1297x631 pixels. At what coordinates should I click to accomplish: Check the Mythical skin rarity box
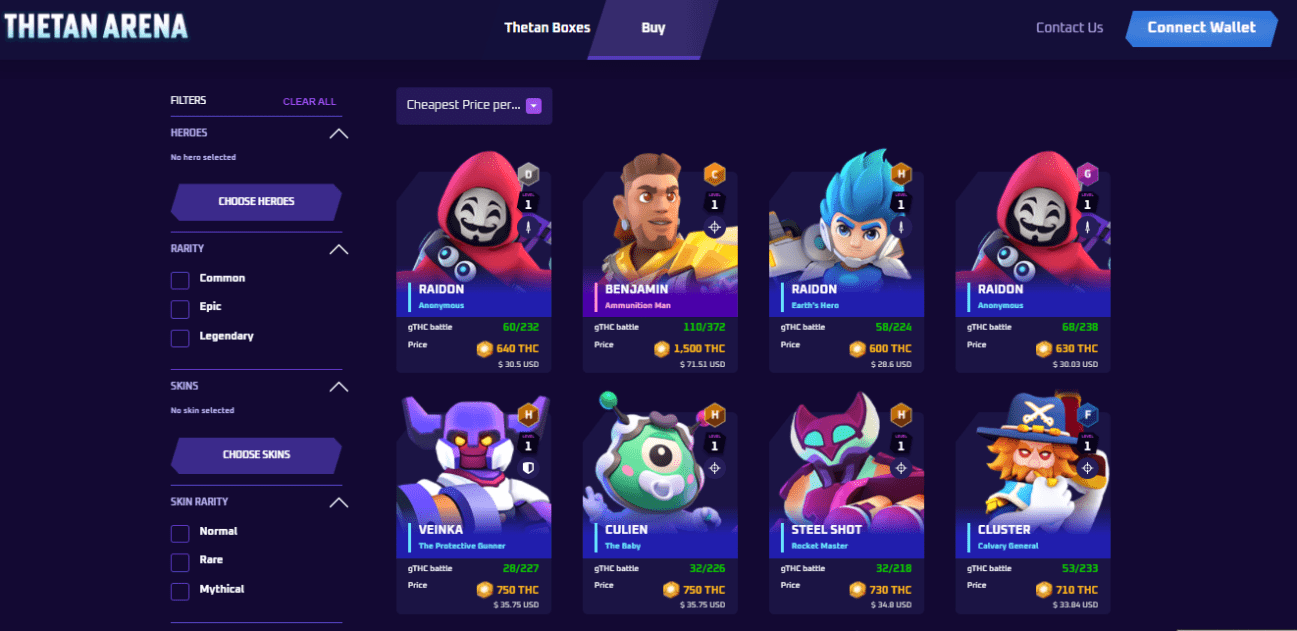click(180, 591)
